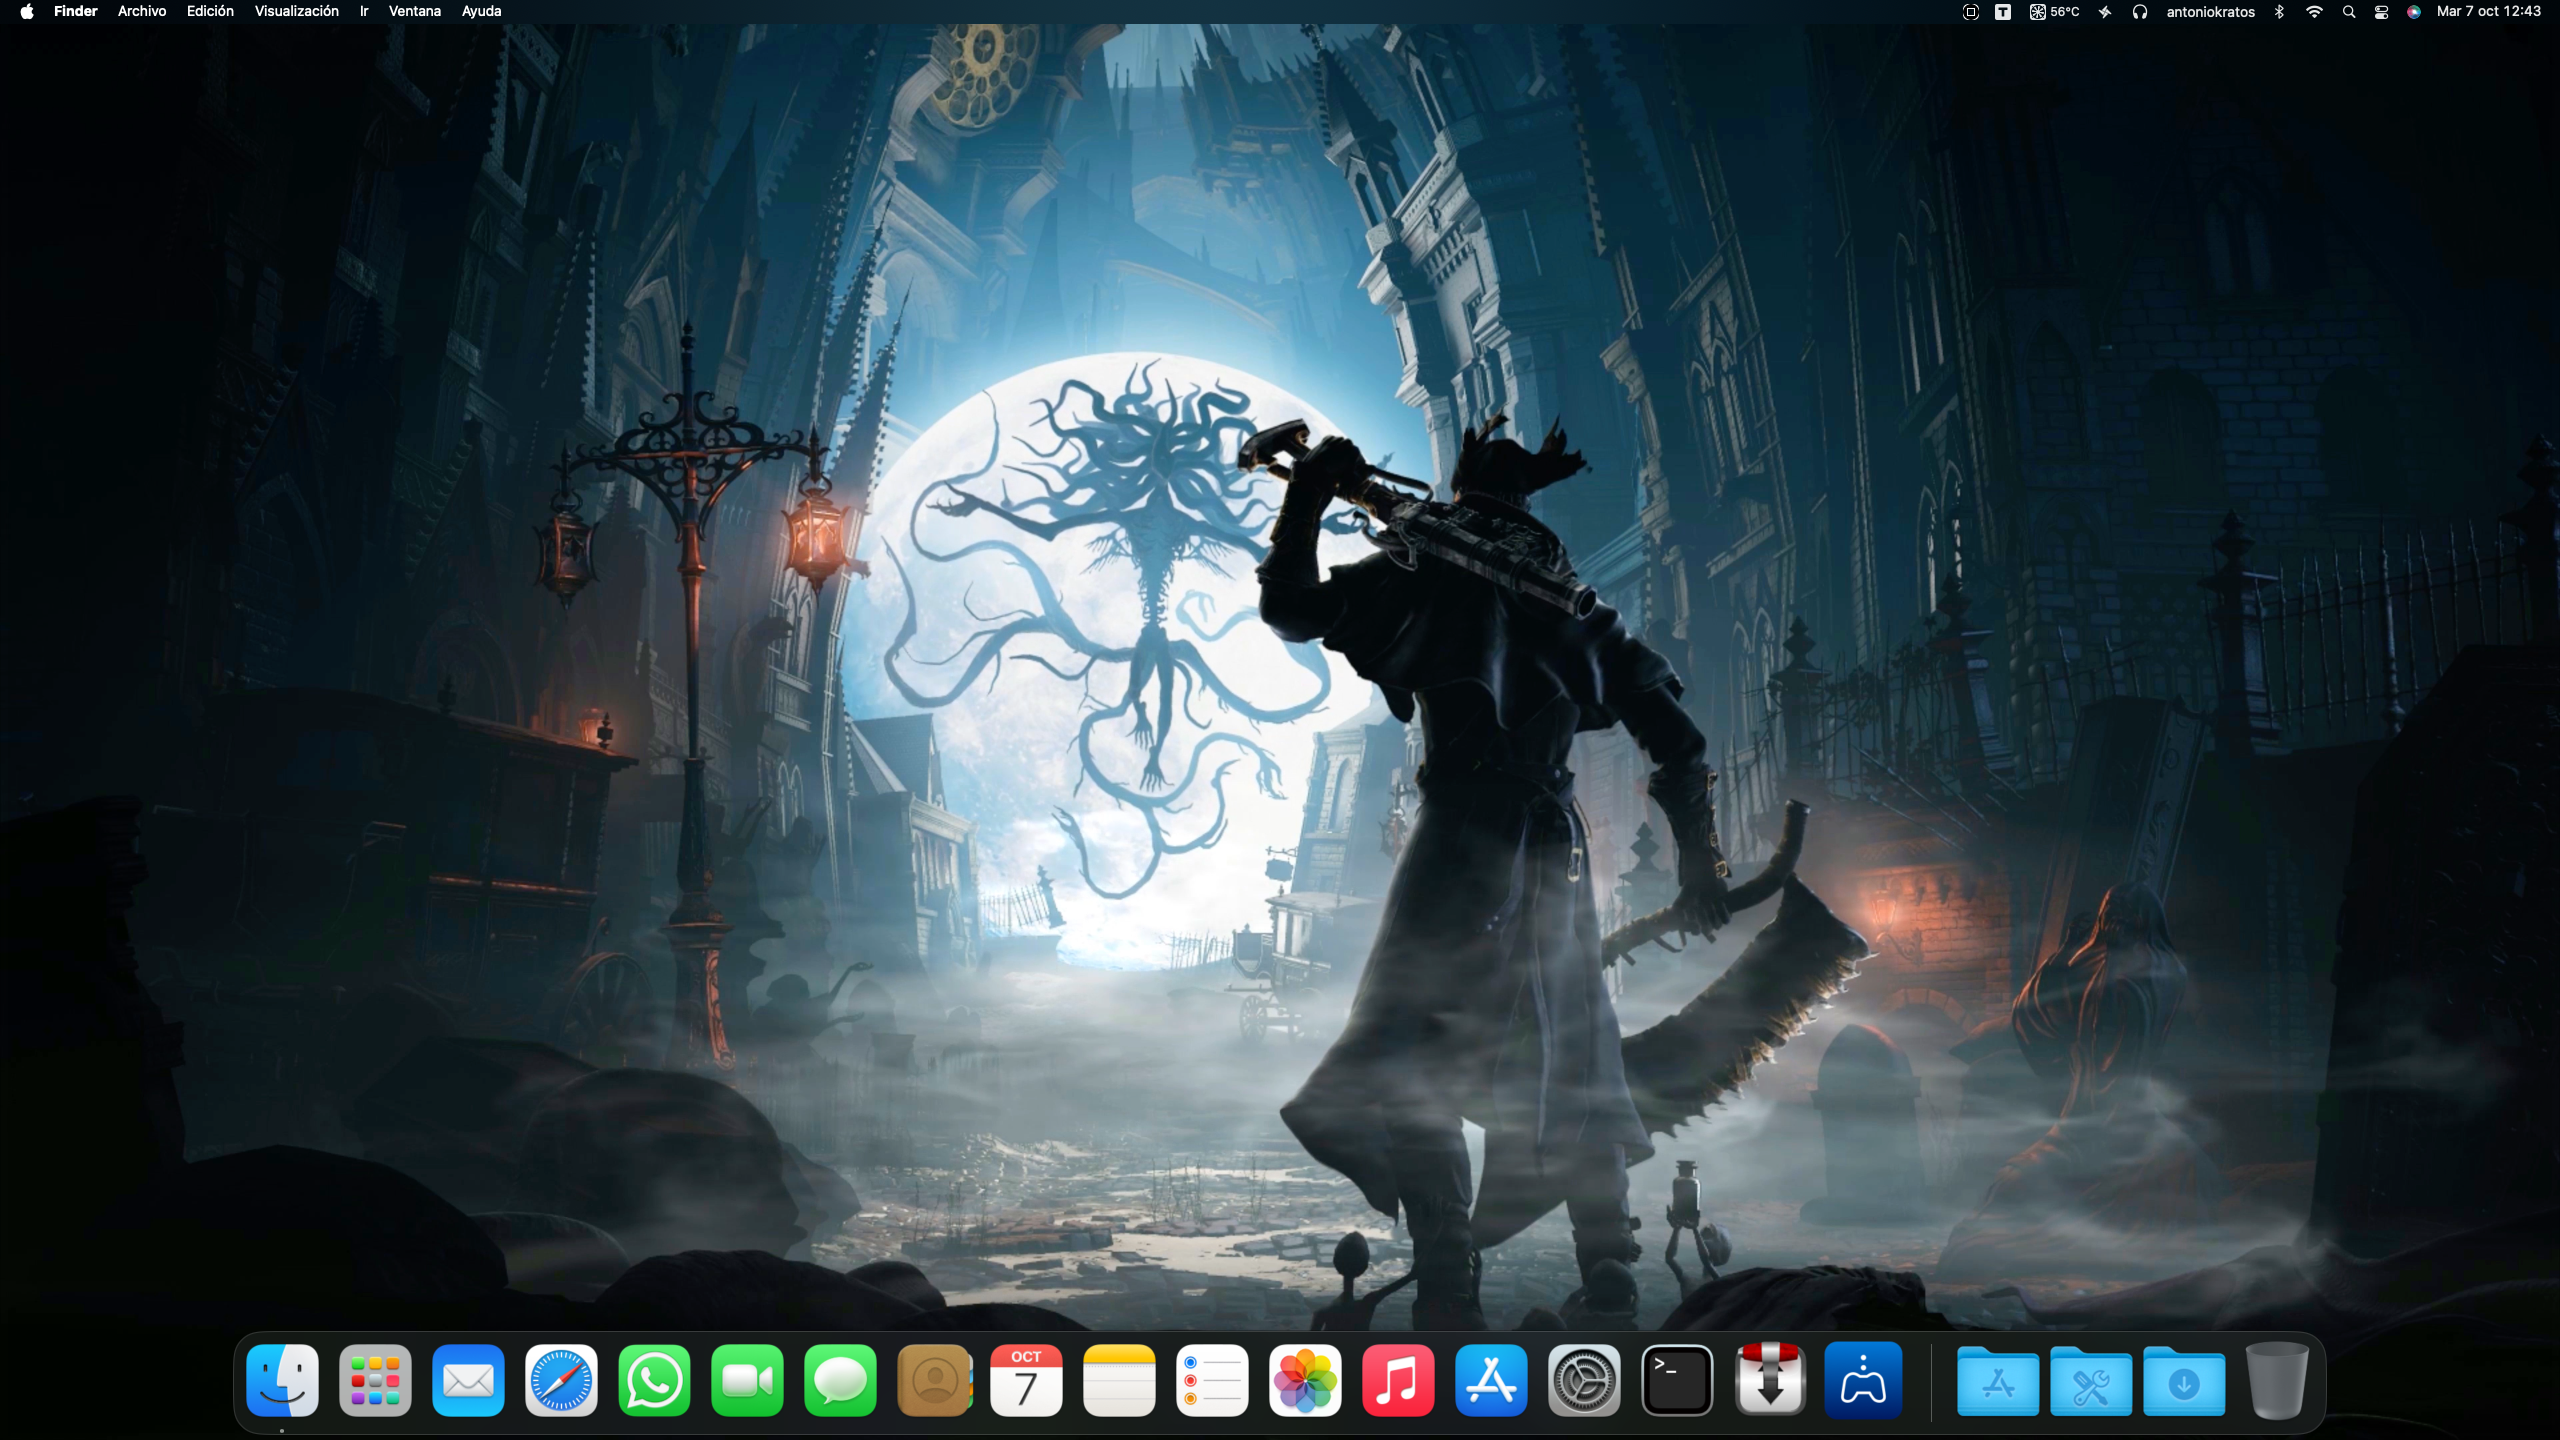Open System Settings gear icon
The width and height of the screenshot is (2560, 1440).
click(x=1584, y=1381)
